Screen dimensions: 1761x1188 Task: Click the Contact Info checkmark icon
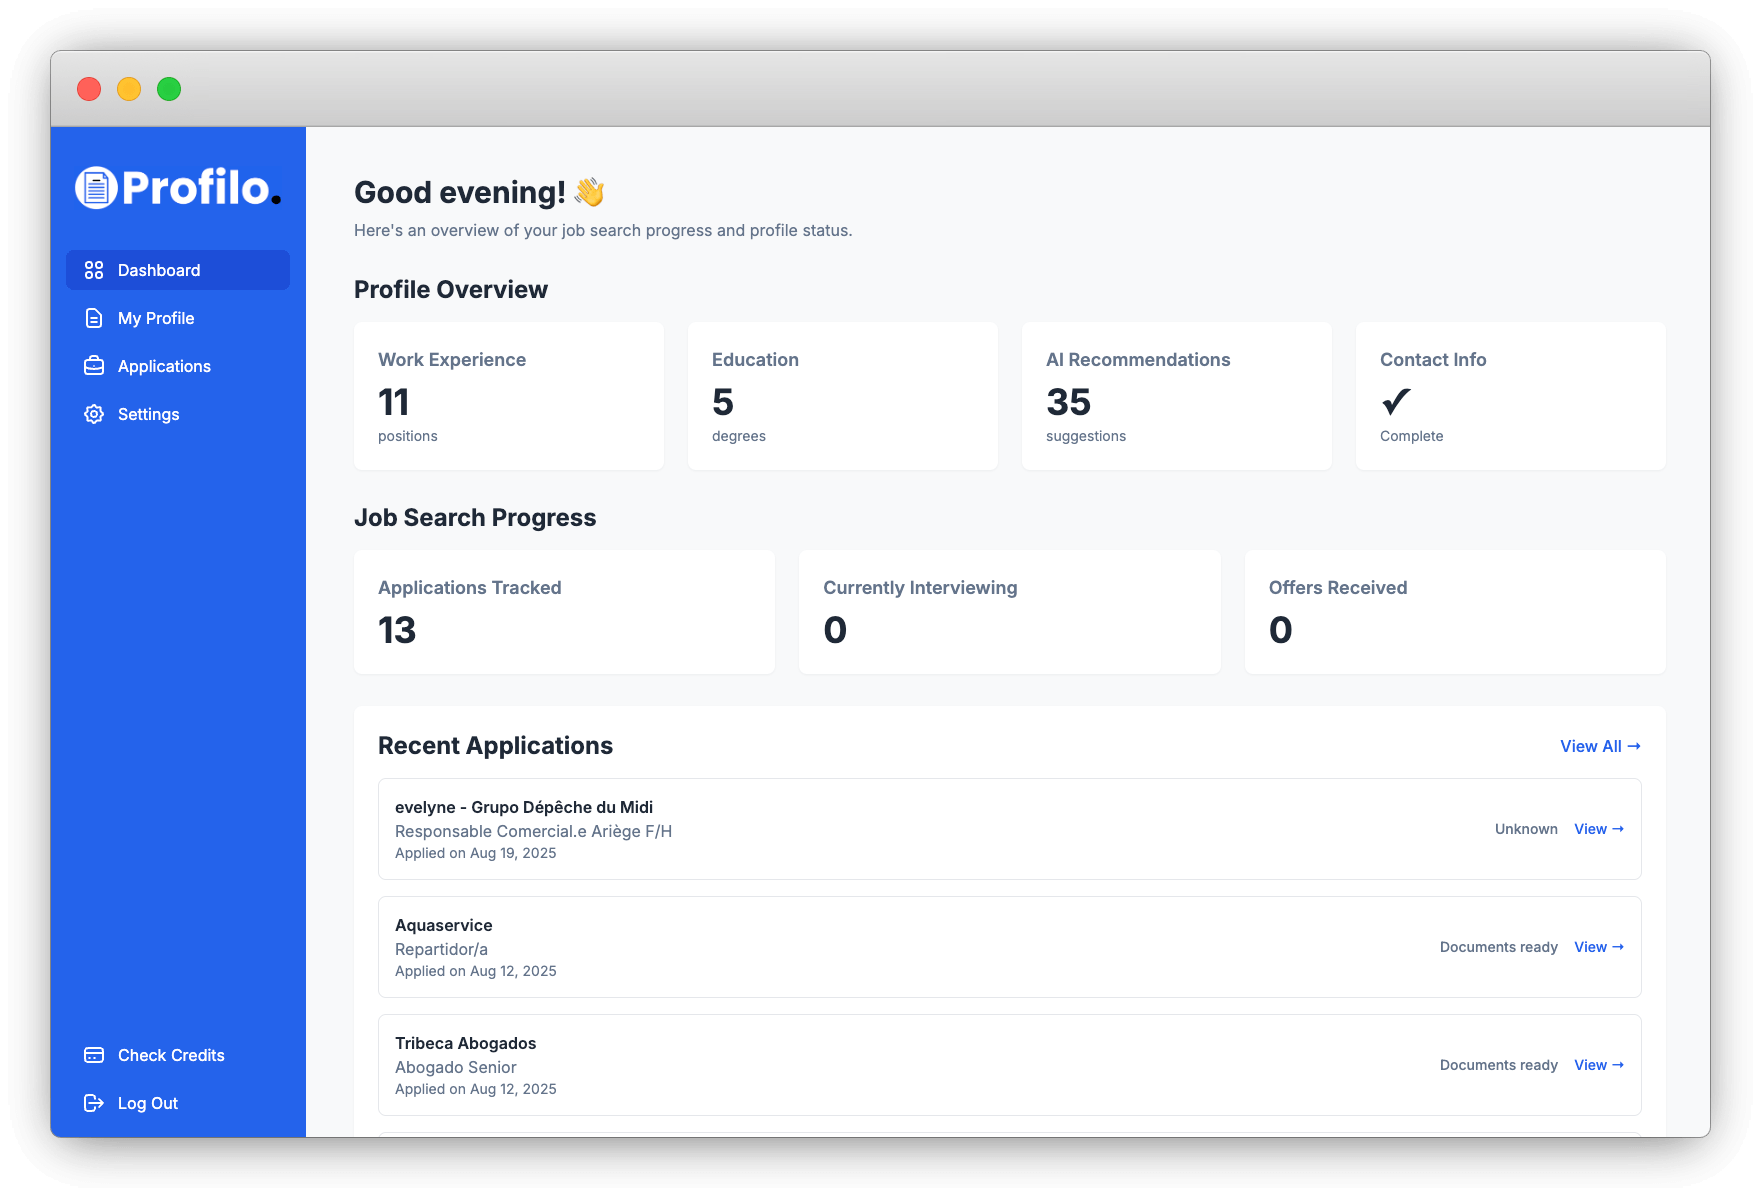click(x=1396, y=402)
